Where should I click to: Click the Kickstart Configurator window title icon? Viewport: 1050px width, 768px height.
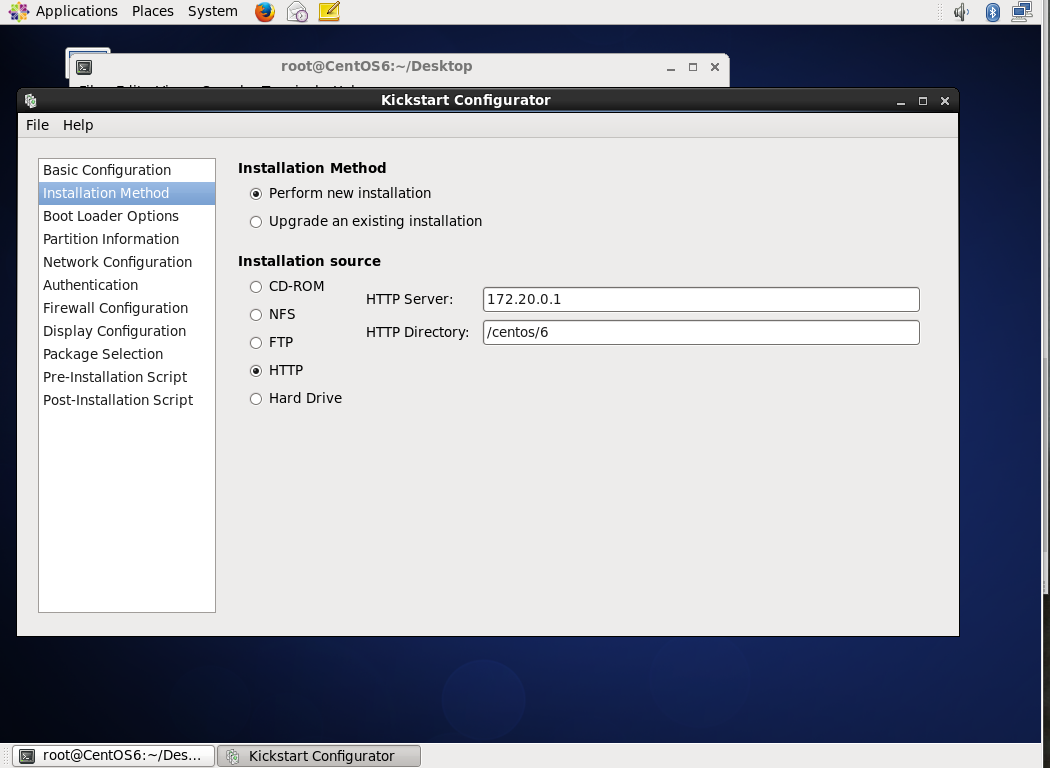coord(30,100)
